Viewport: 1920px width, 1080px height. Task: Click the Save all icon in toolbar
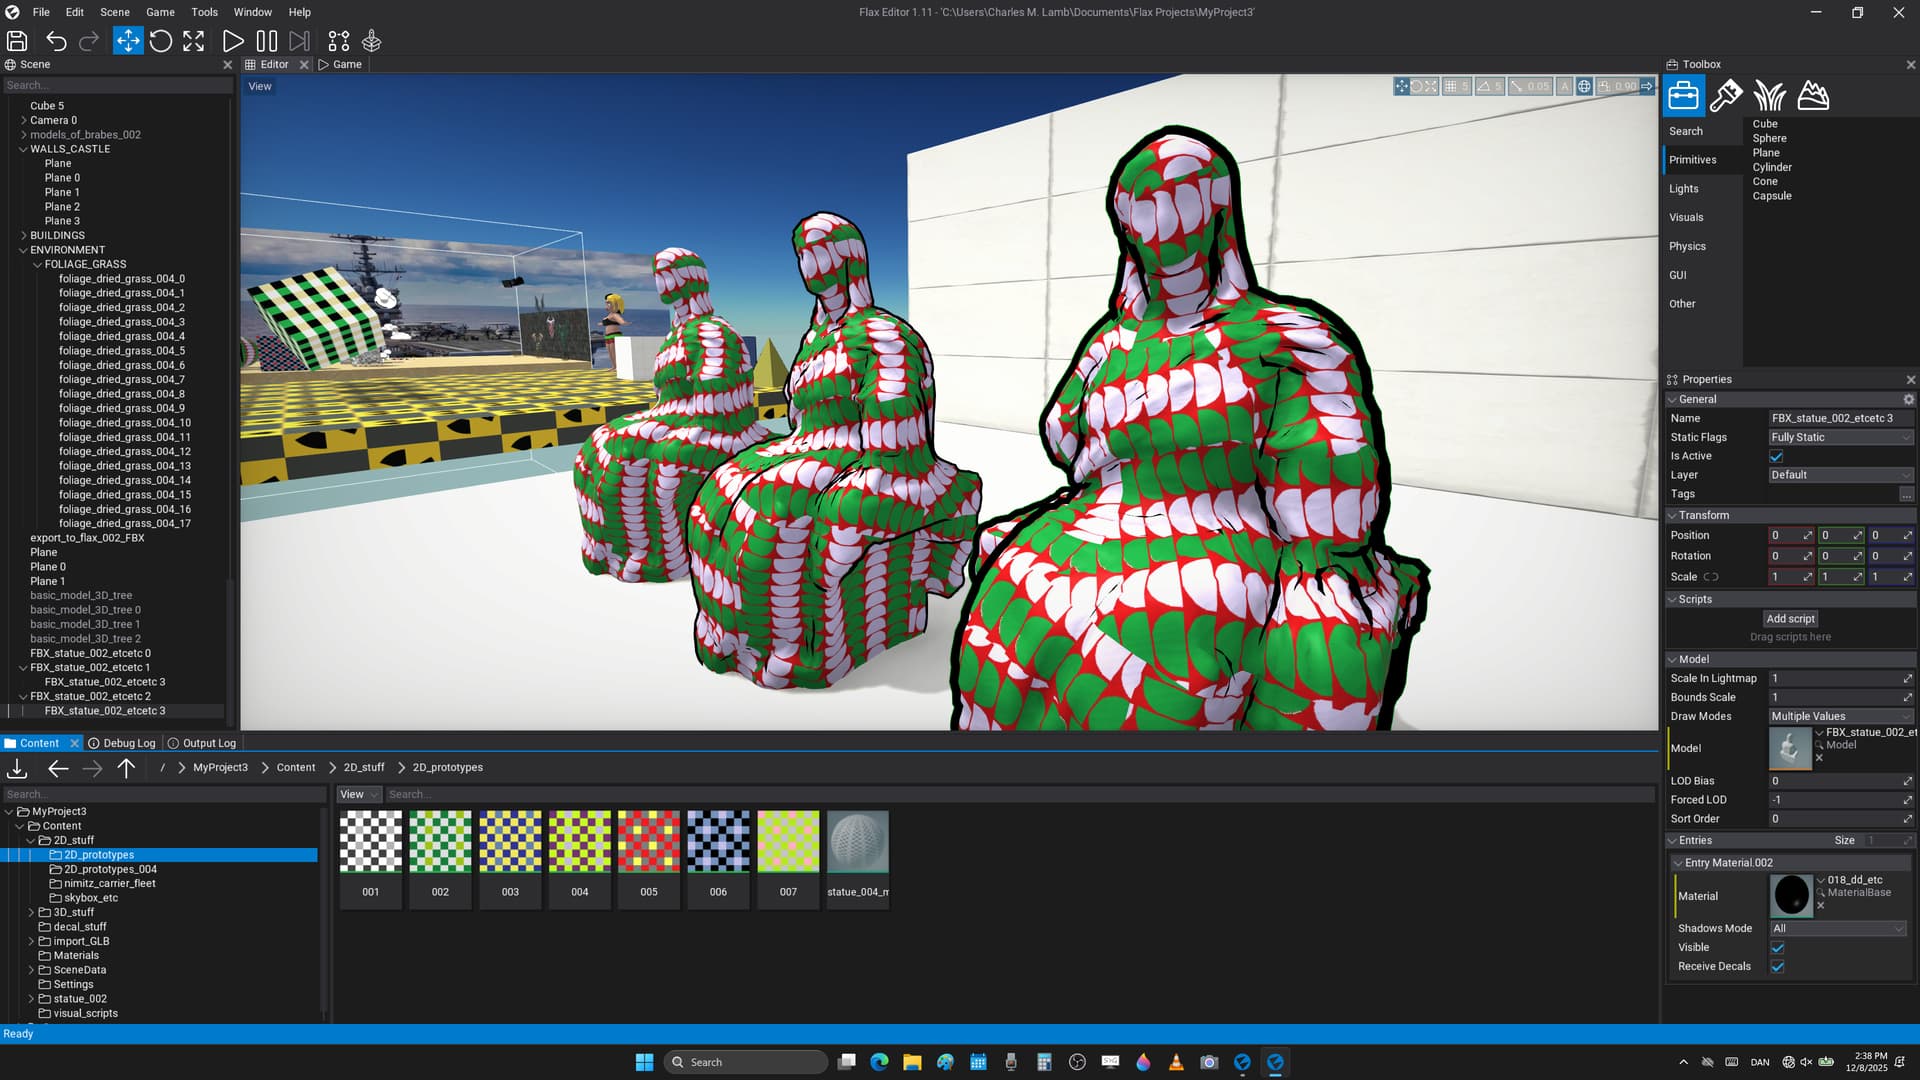[x=17, y=41]
